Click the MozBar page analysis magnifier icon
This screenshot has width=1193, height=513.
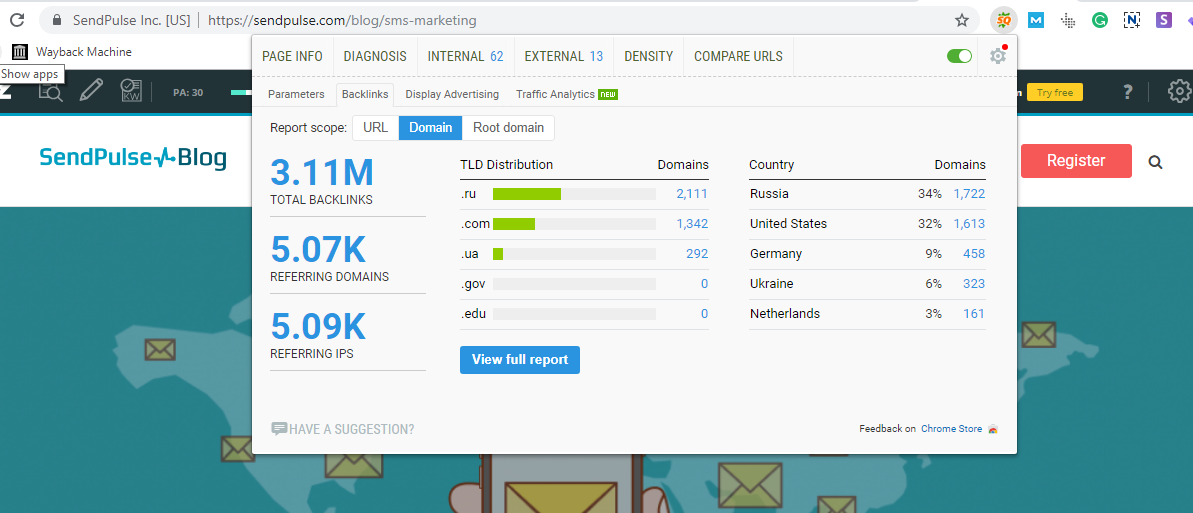(51, 91)
